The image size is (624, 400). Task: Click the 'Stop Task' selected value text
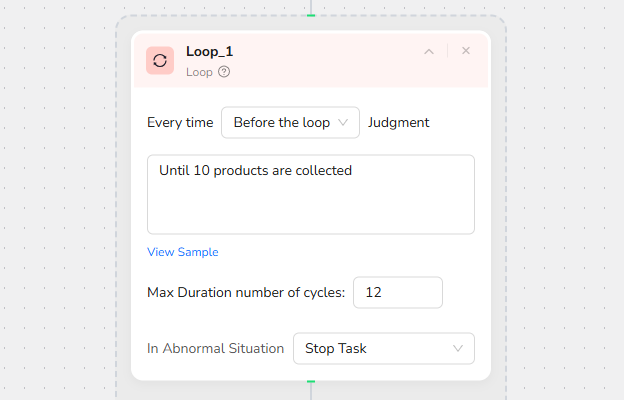pos(336,349)
